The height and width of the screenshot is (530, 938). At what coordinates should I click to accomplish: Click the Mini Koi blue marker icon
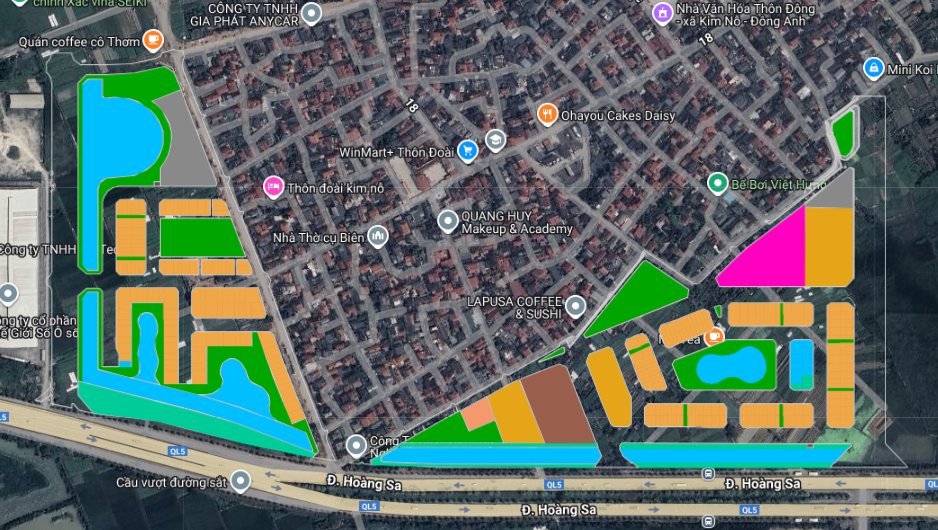coord(873,68)
